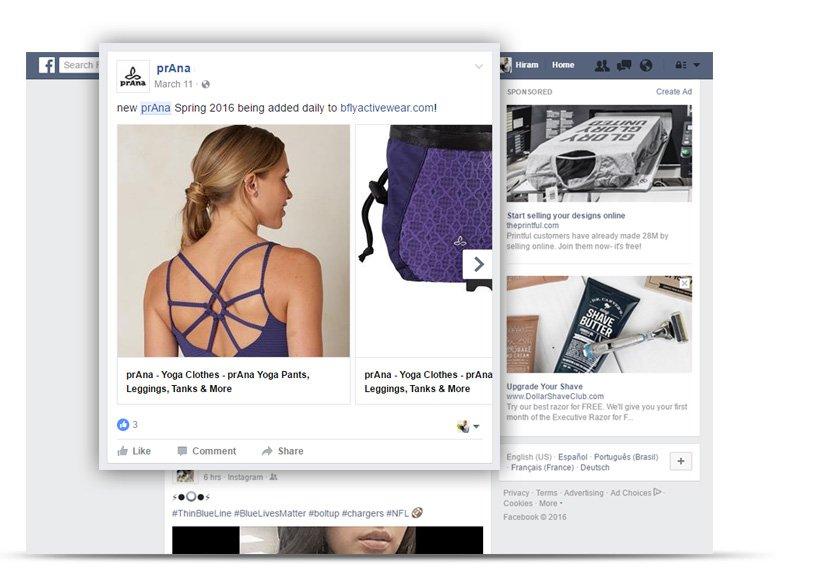The width and height of the screenshot is (822, 574).
Task: Open Start selling your designs online ad
Action: 566,215
